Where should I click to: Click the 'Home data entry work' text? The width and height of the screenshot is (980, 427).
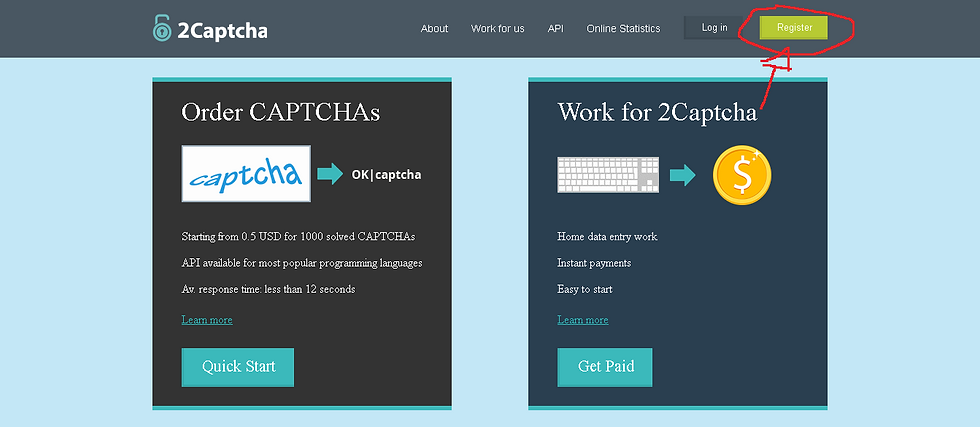coord(607,237)
